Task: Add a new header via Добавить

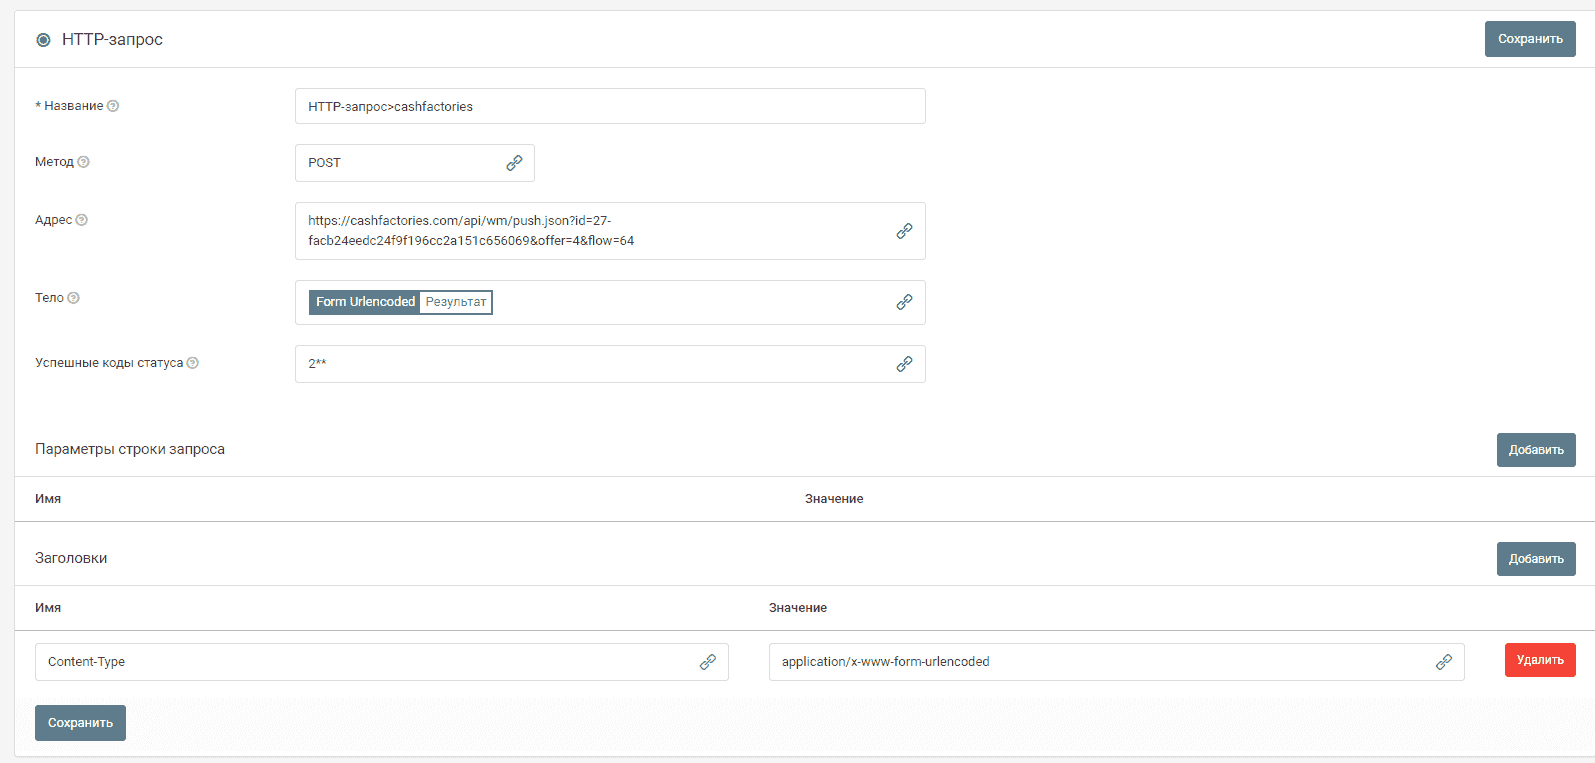Action: tap(1535, 559)
